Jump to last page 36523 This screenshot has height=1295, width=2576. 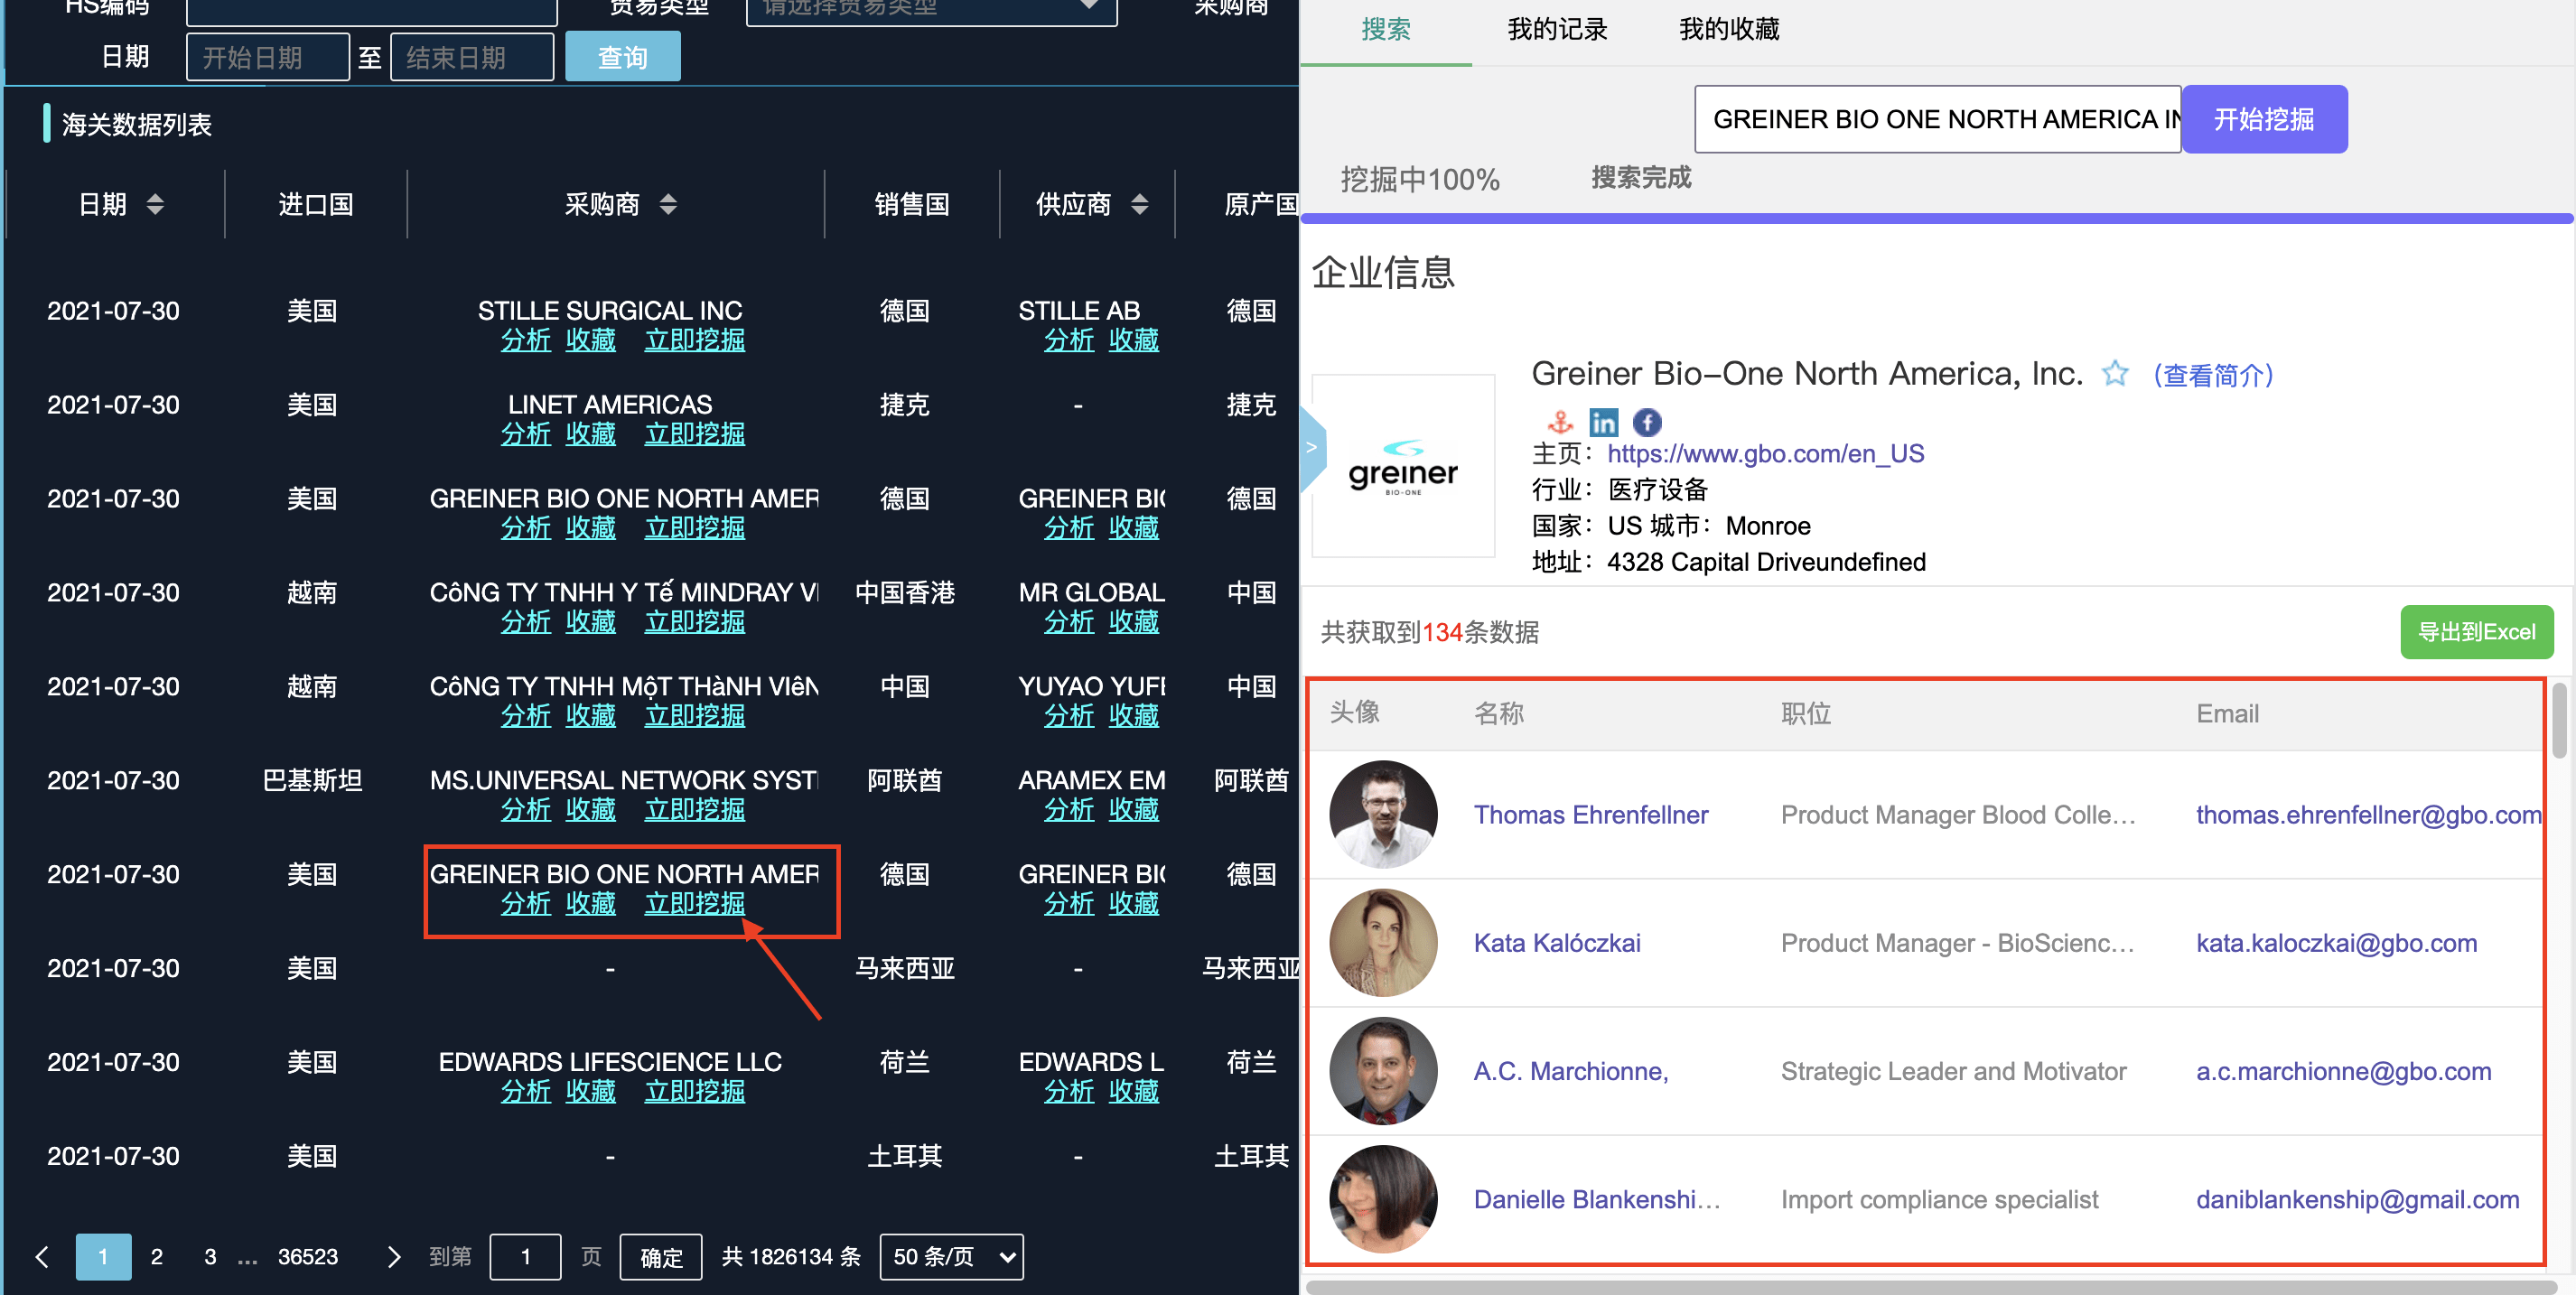[x=307, y=1257]
